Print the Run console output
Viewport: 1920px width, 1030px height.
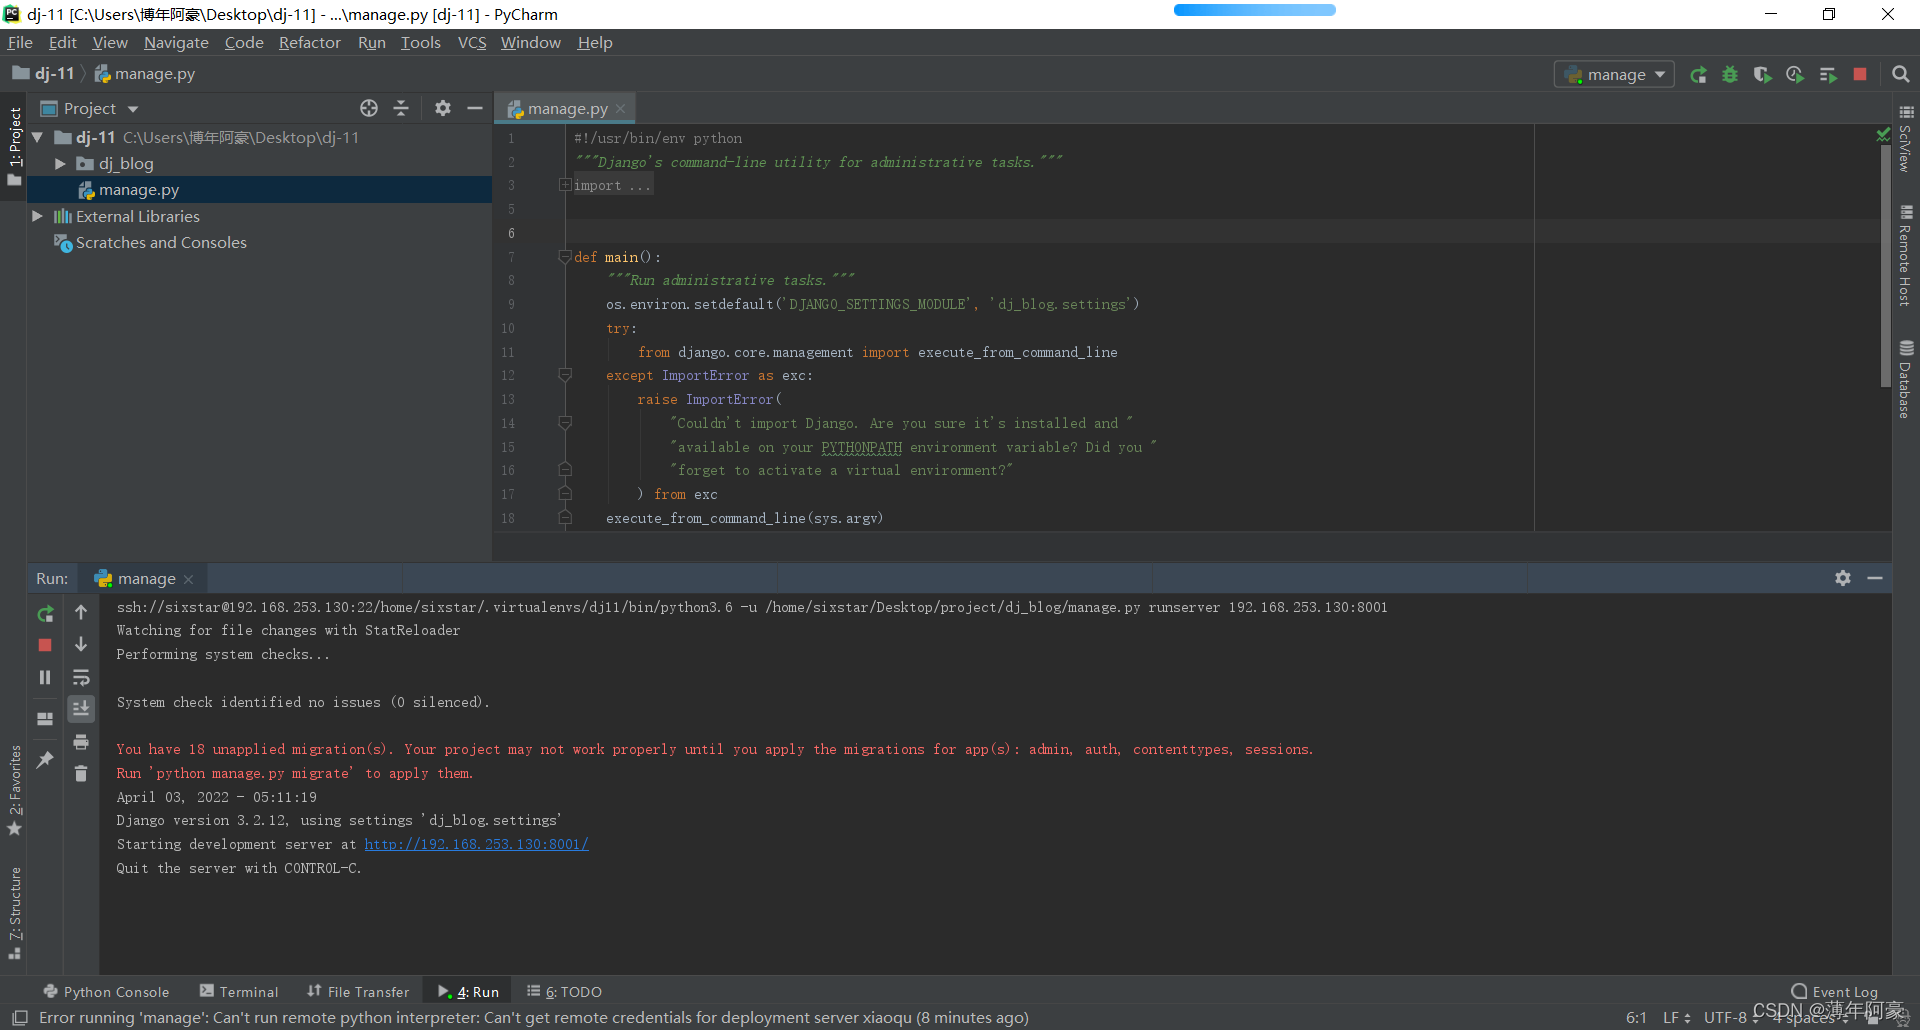[81, 742]
